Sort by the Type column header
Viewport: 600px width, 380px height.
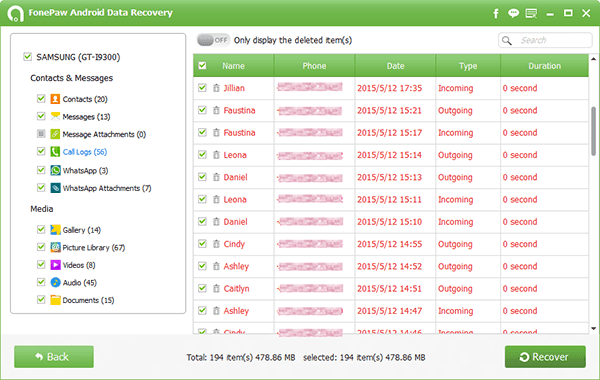tap(468, 66)
